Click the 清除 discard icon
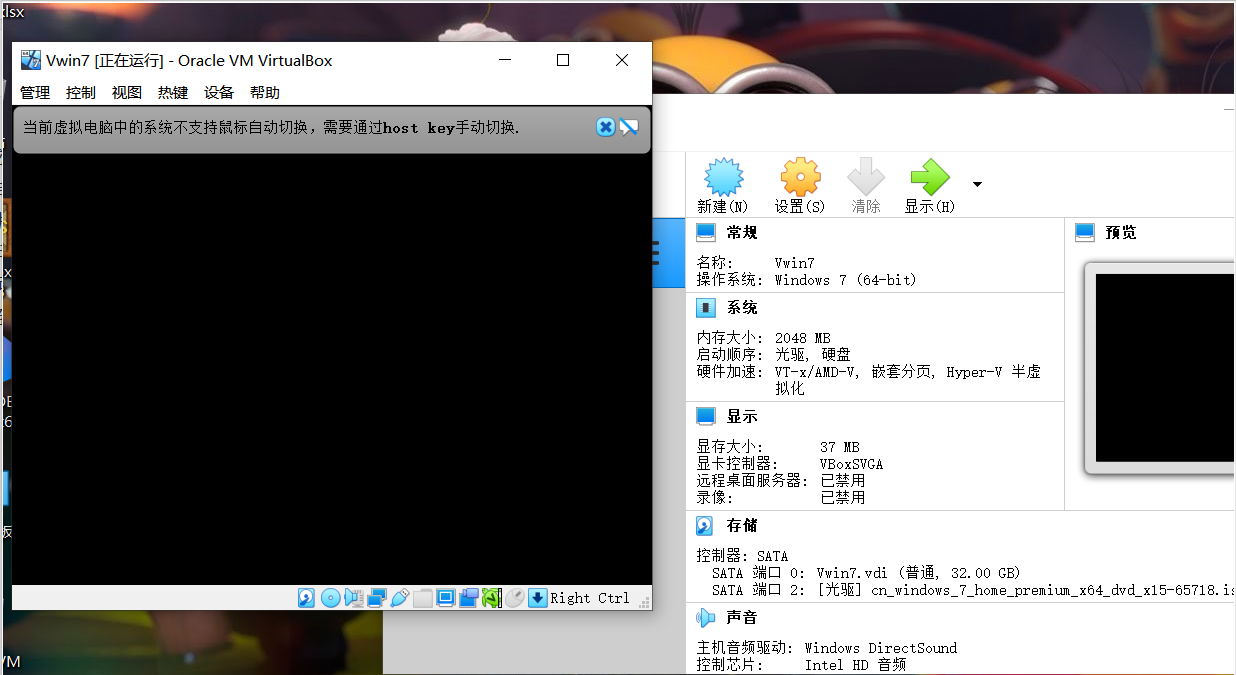The width and height of the screenshot is (1236, 675). 865,185
